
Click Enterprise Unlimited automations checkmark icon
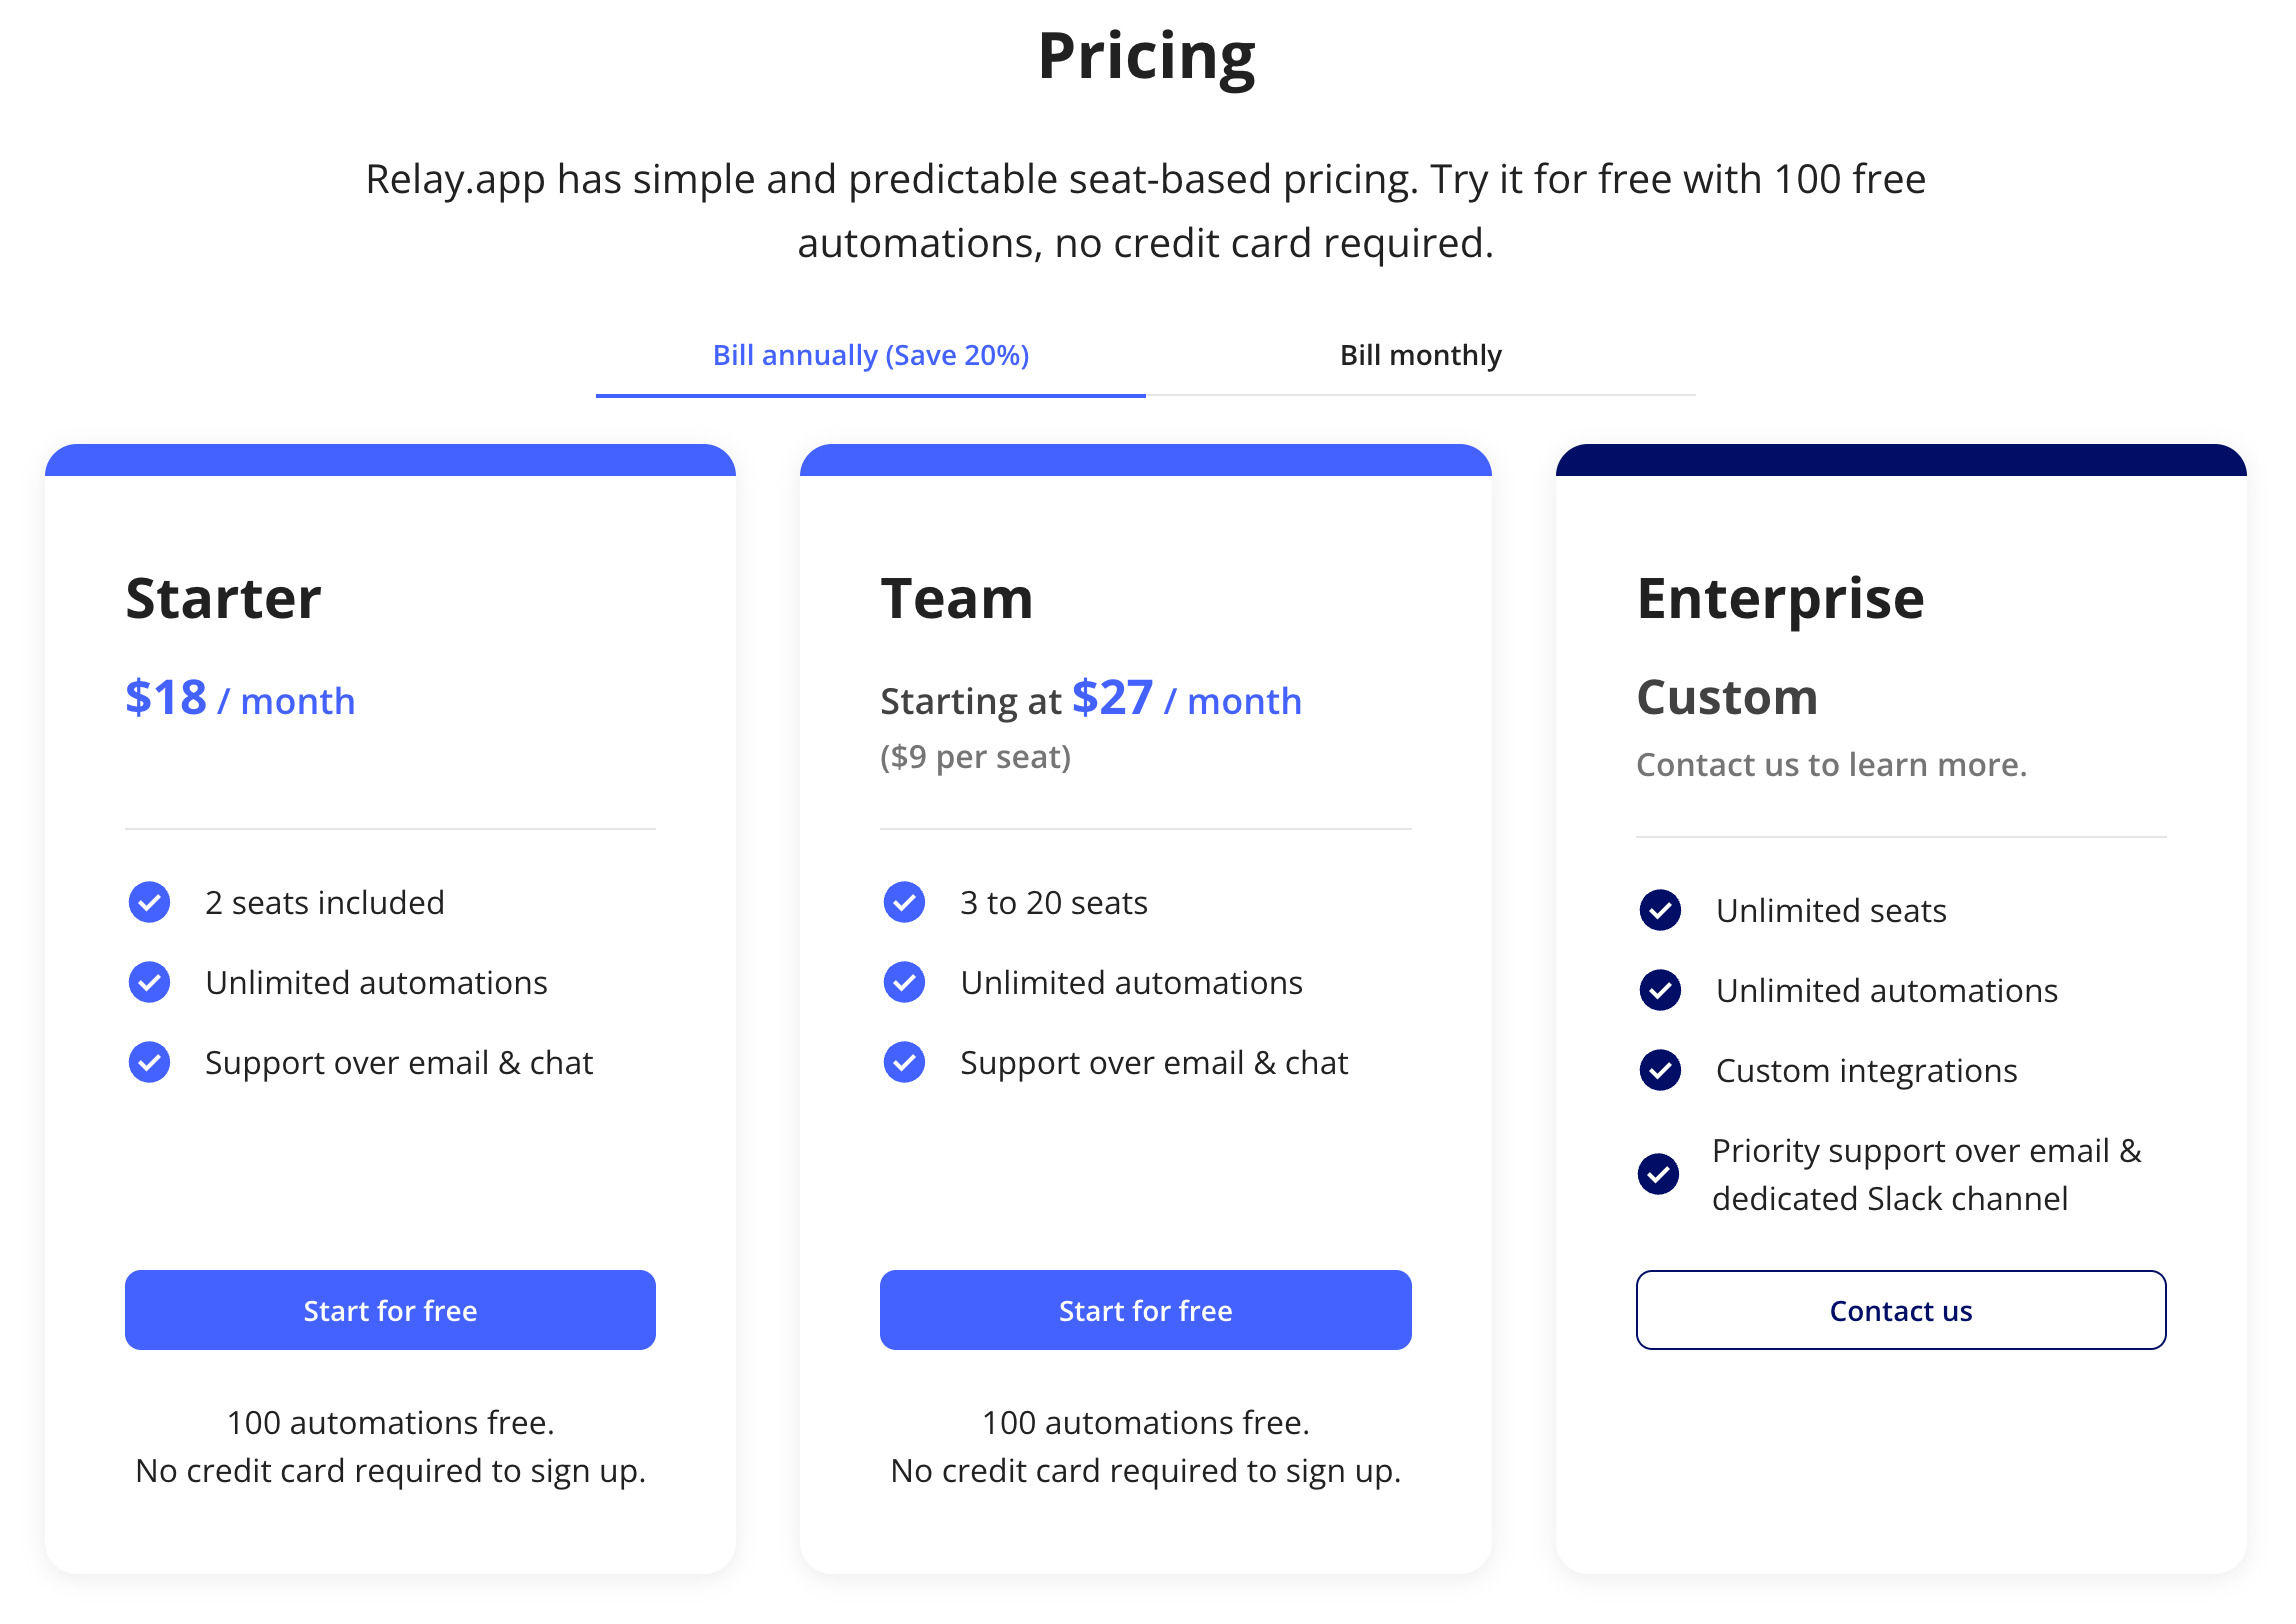click(x=1660, y=991)
